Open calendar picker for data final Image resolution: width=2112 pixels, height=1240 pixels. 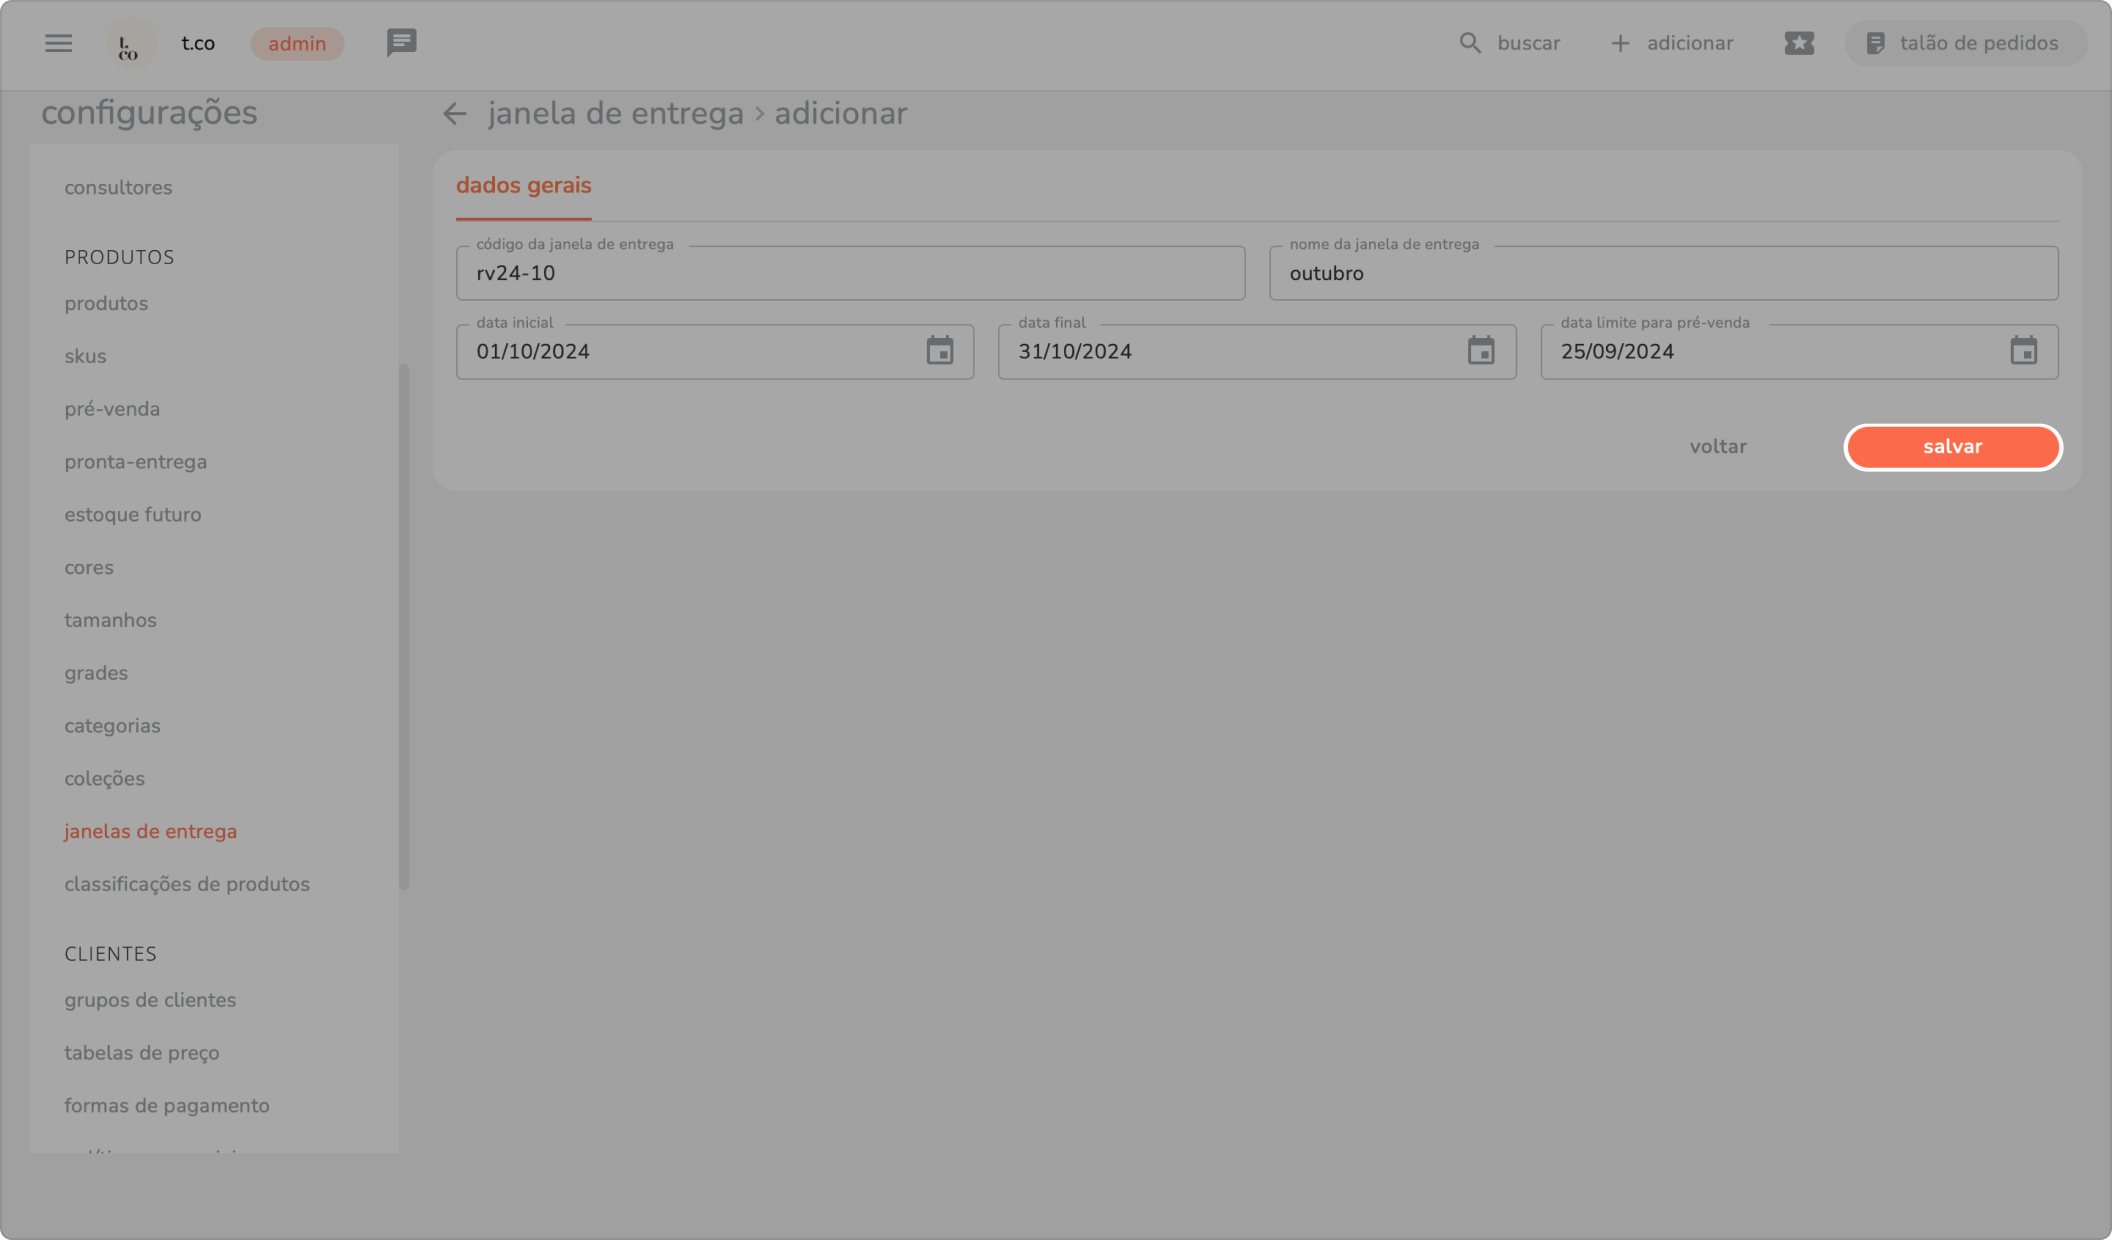click(1481, 351)
